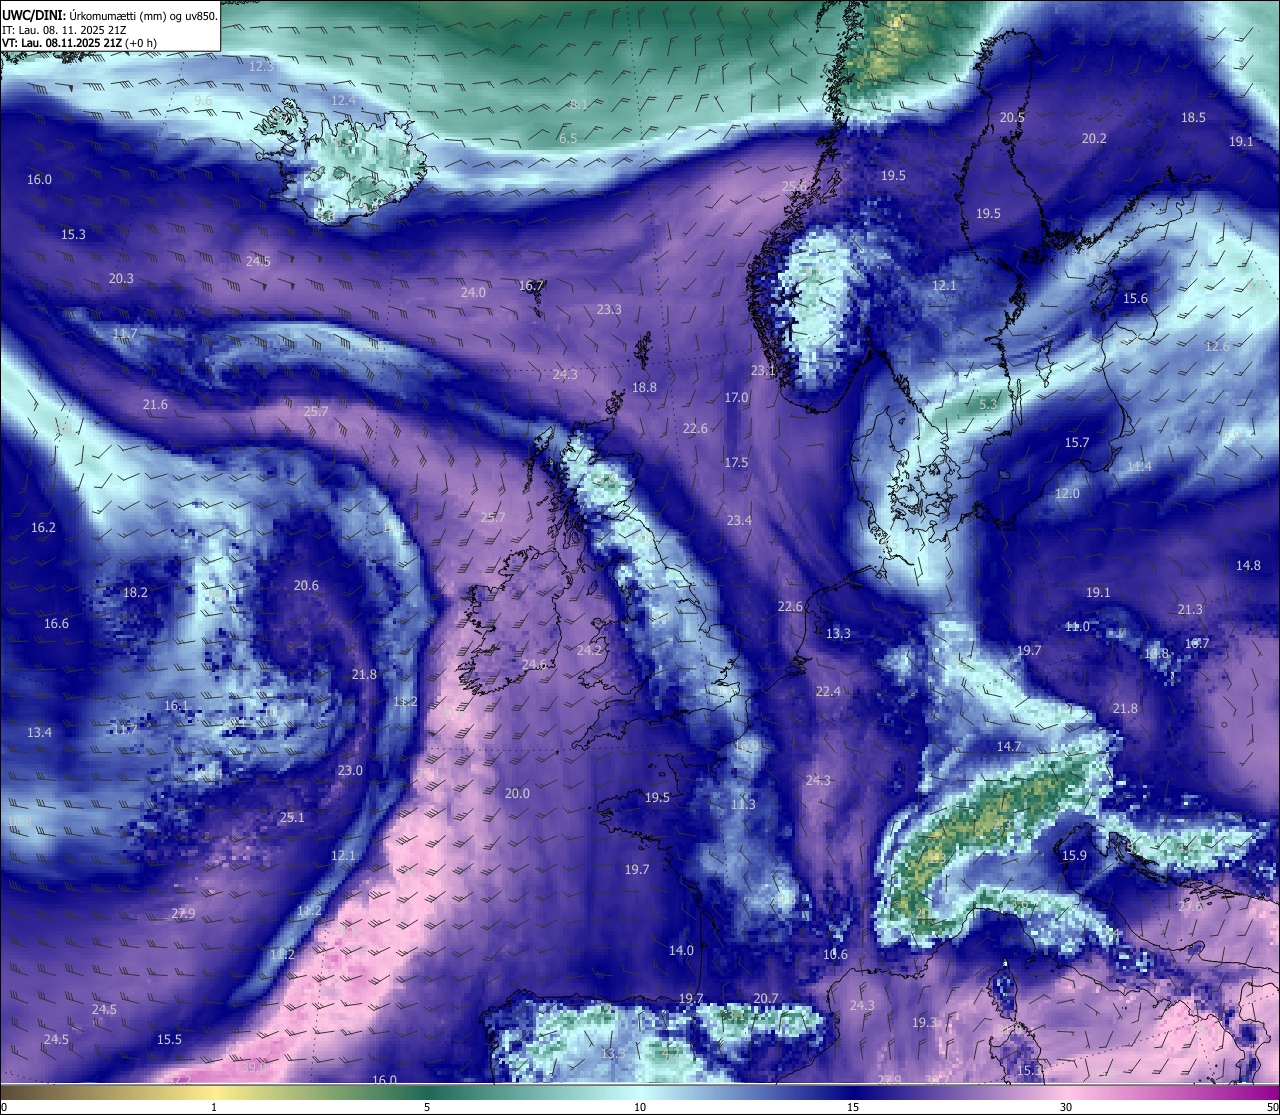
Task: Click the 15.9 value on the map
Action: [x=1074, y=856]
